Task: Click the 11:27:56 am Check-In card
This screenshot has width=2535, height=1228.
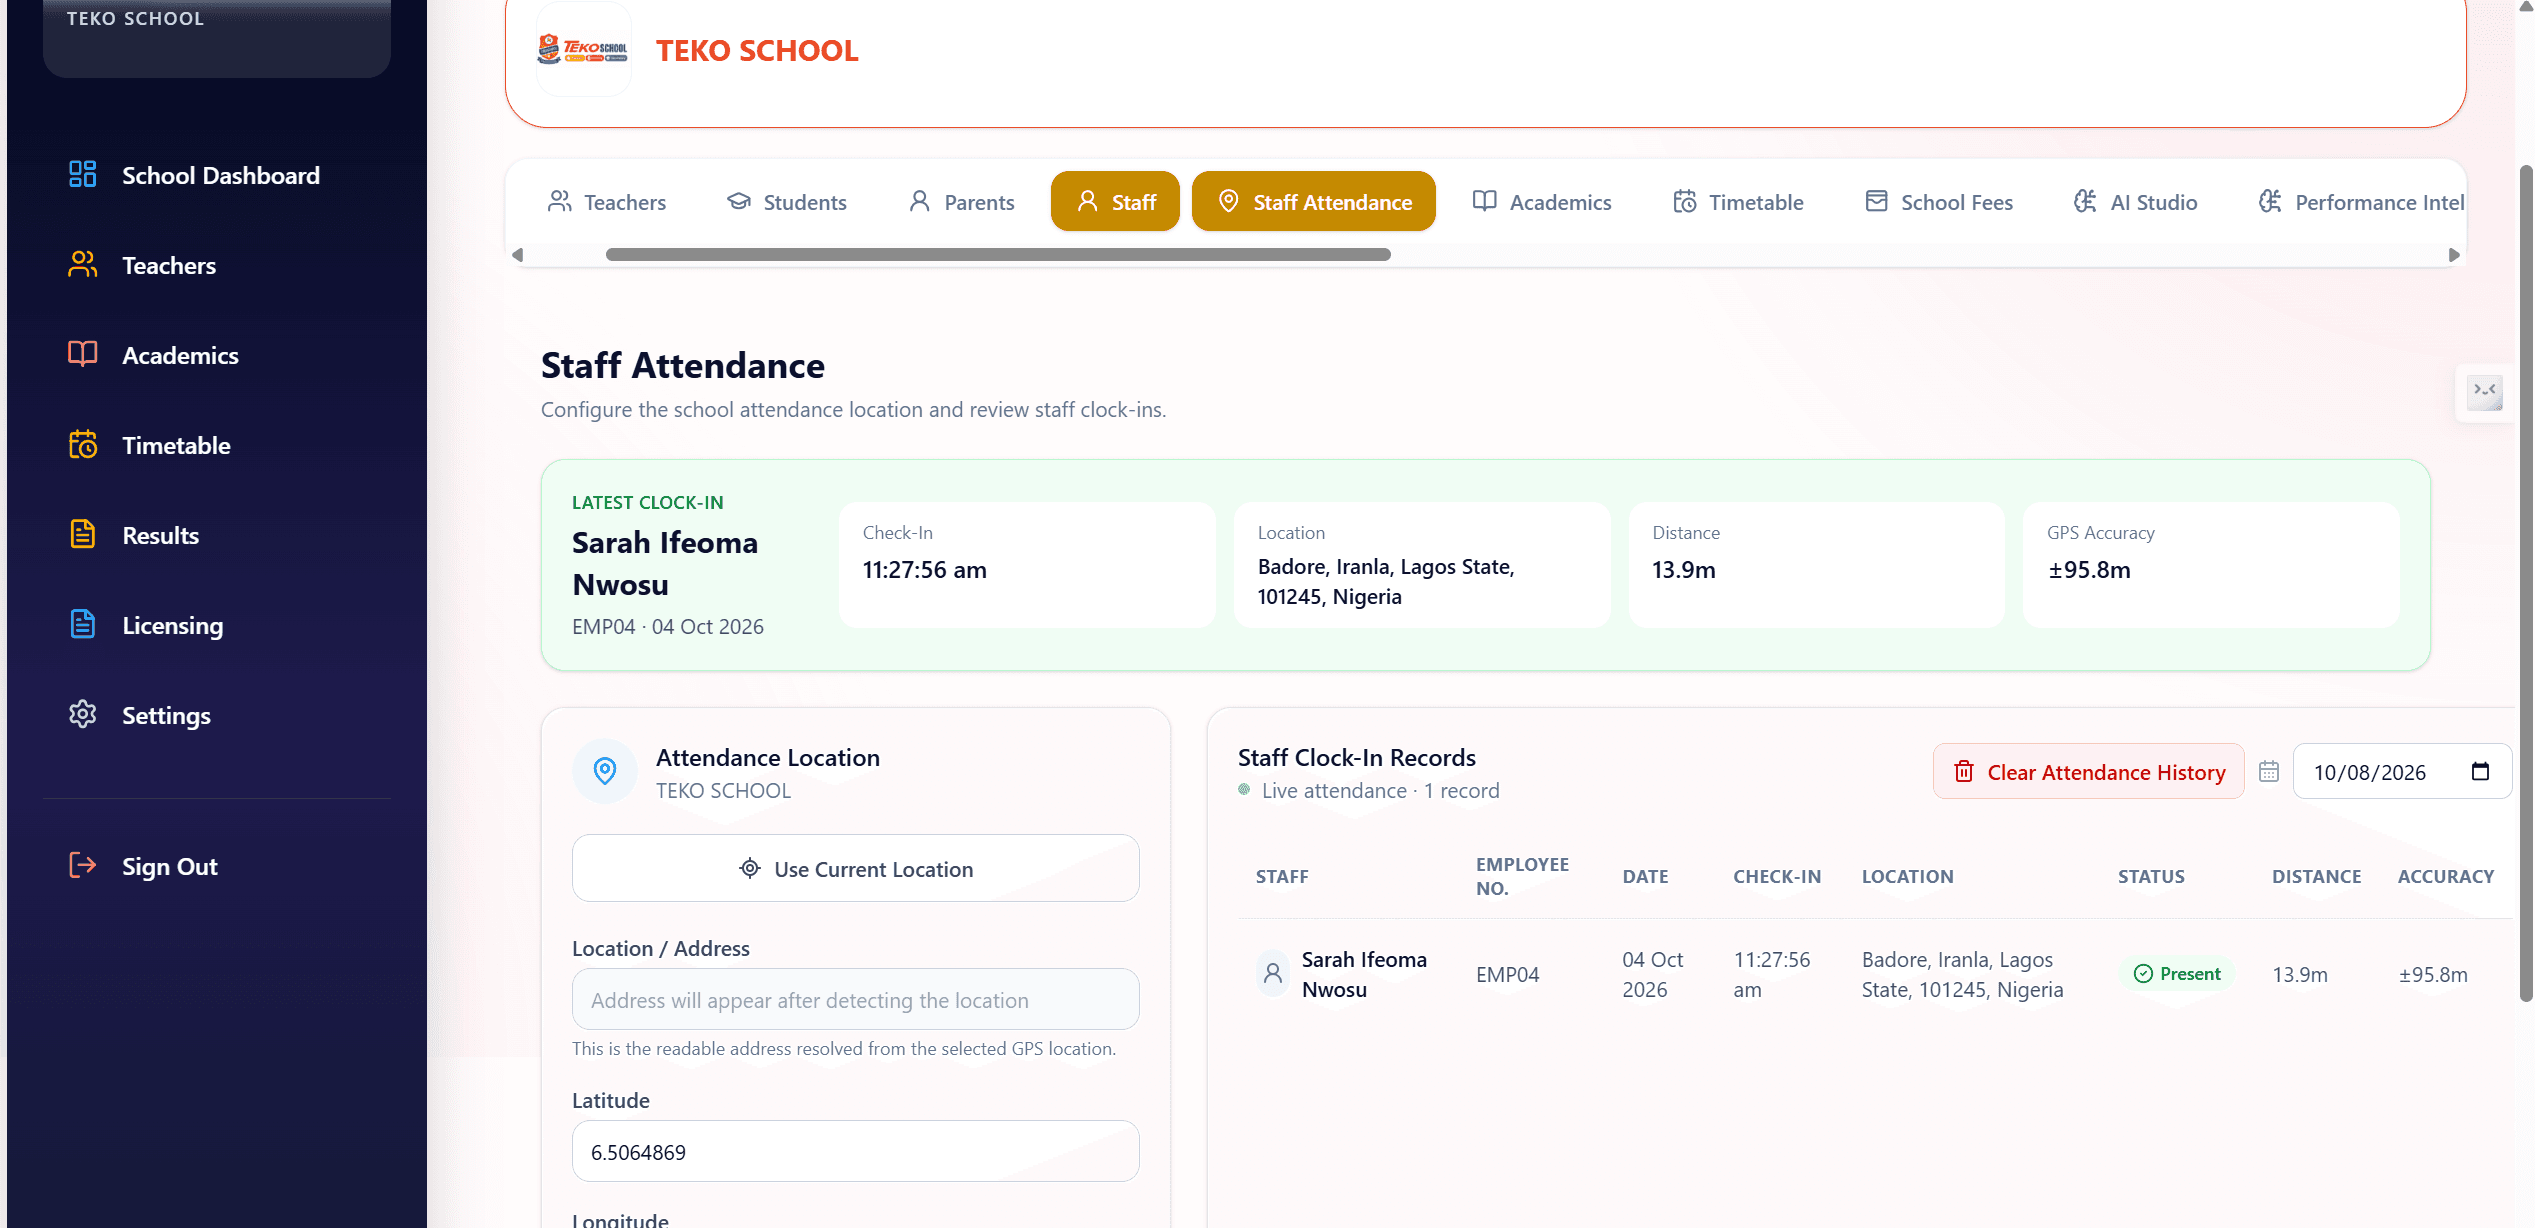Action: [1027, 565]
